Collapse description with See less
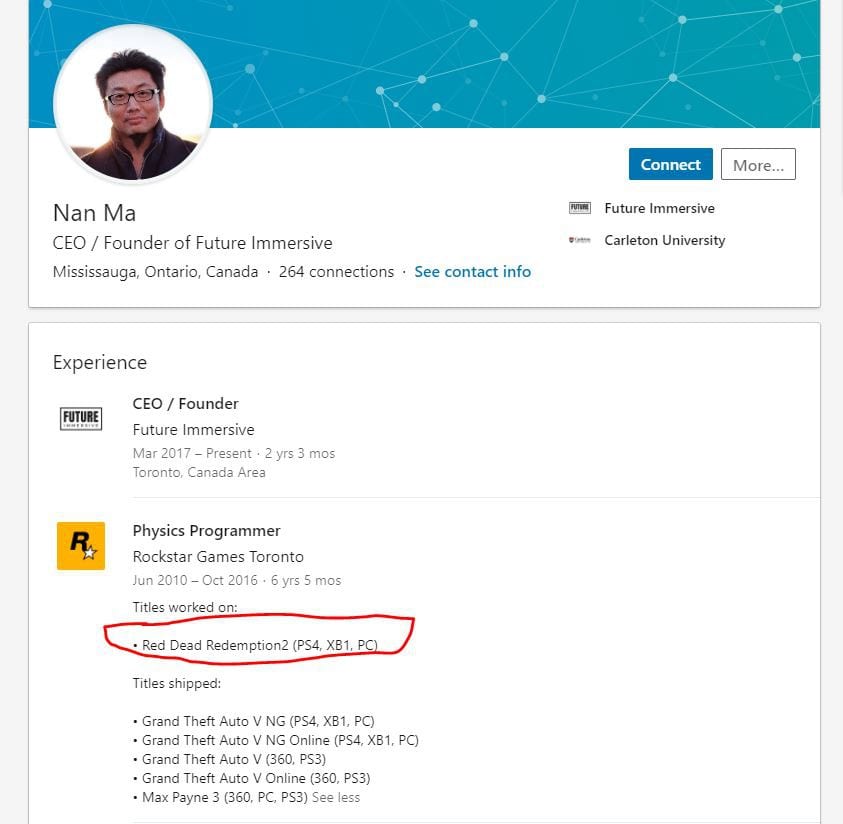Image resolution: width=843 pixels, height=824 pixels. click(x=336, y=798)
